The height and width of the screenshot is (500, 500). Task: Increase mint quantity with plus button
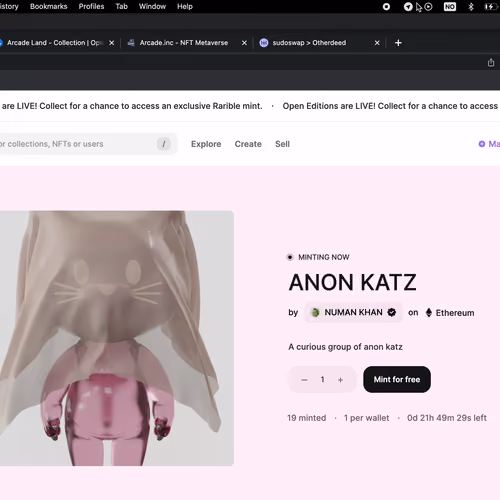pos(340,380)
